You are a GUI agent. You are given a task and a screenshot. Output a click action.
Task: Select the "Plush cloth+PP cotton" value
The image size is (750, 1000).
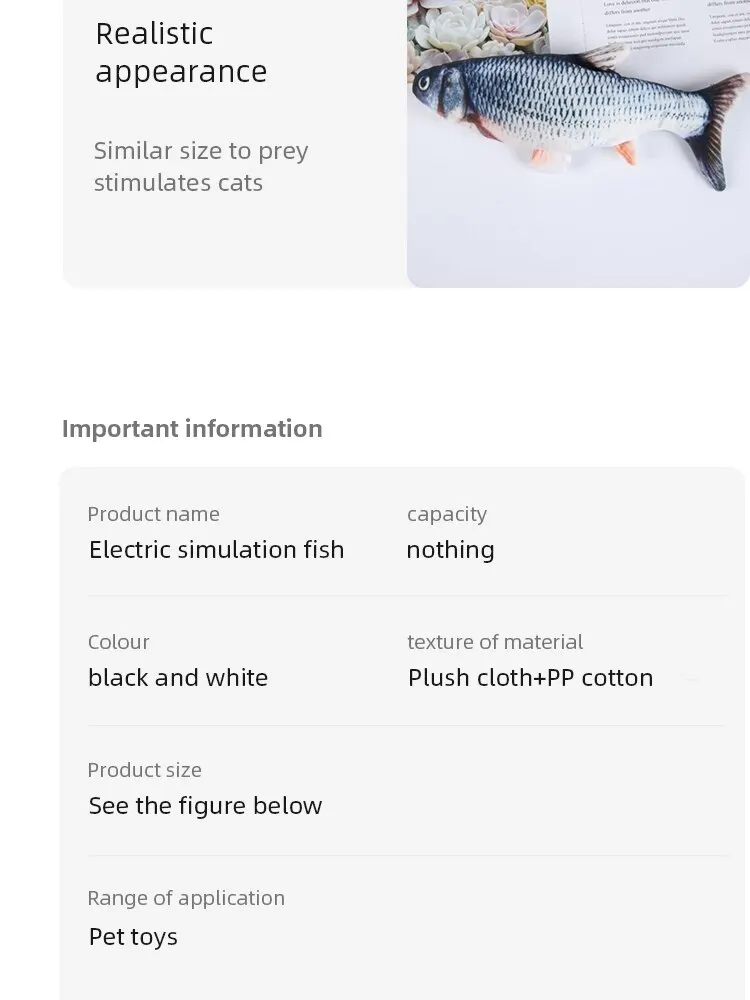pyautogui.click(x=530, y=678)
